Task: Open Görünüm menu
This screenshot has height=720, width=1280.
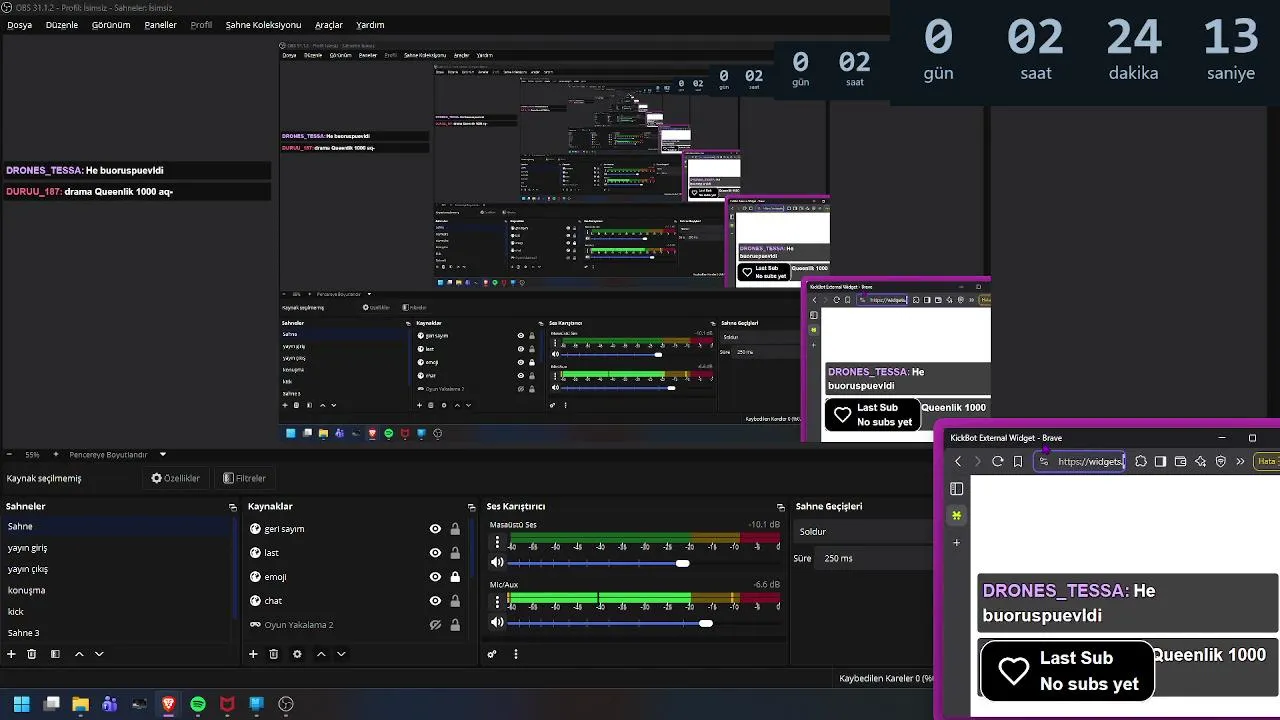Action: click(111, 25)
